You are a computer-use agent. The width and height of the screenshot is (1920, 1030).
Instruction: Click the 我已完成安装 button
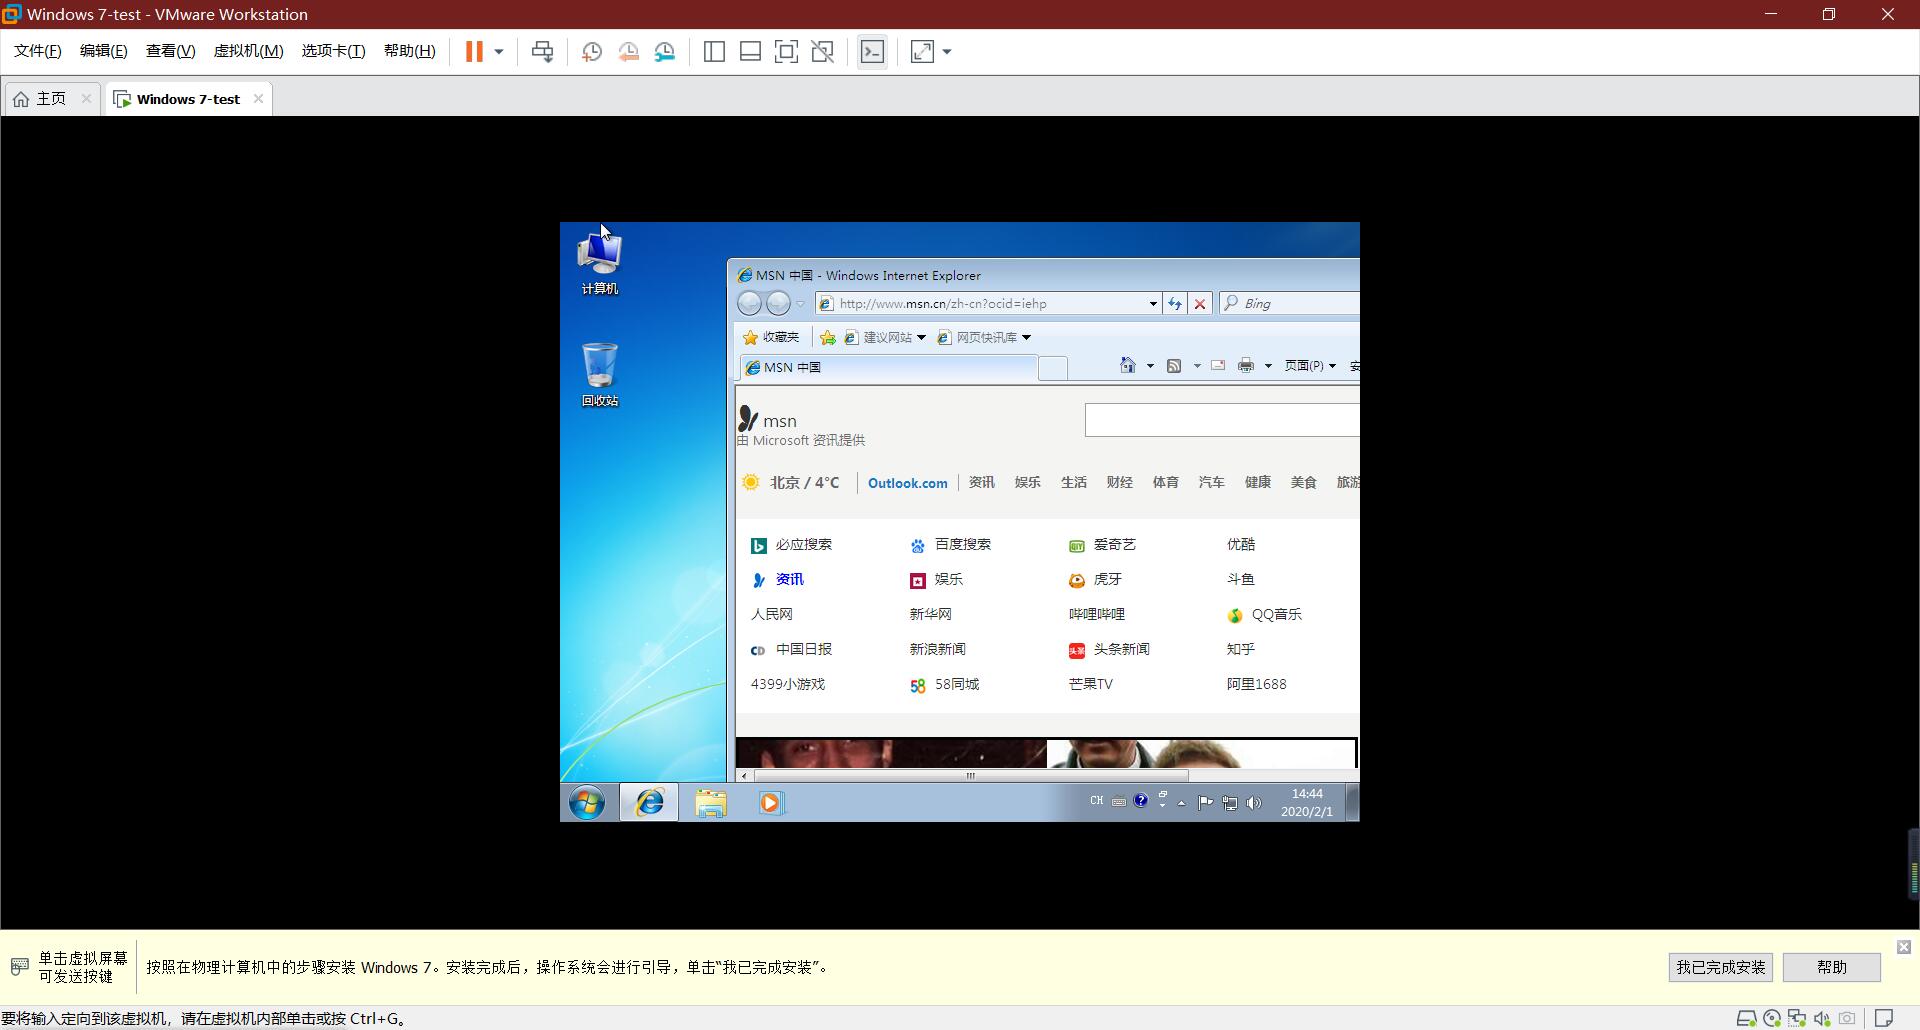[x=1720, y=967]
